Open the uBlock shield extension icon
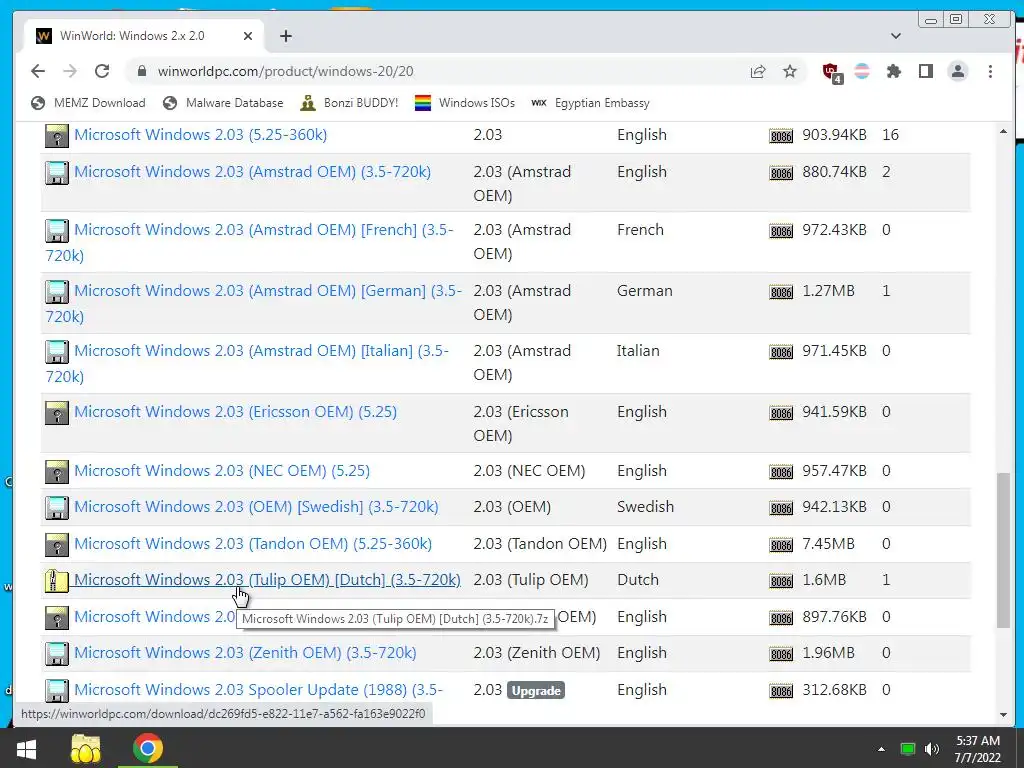Image resolution: width=1024 pixels, height=768 pixels. pos(831,72)
